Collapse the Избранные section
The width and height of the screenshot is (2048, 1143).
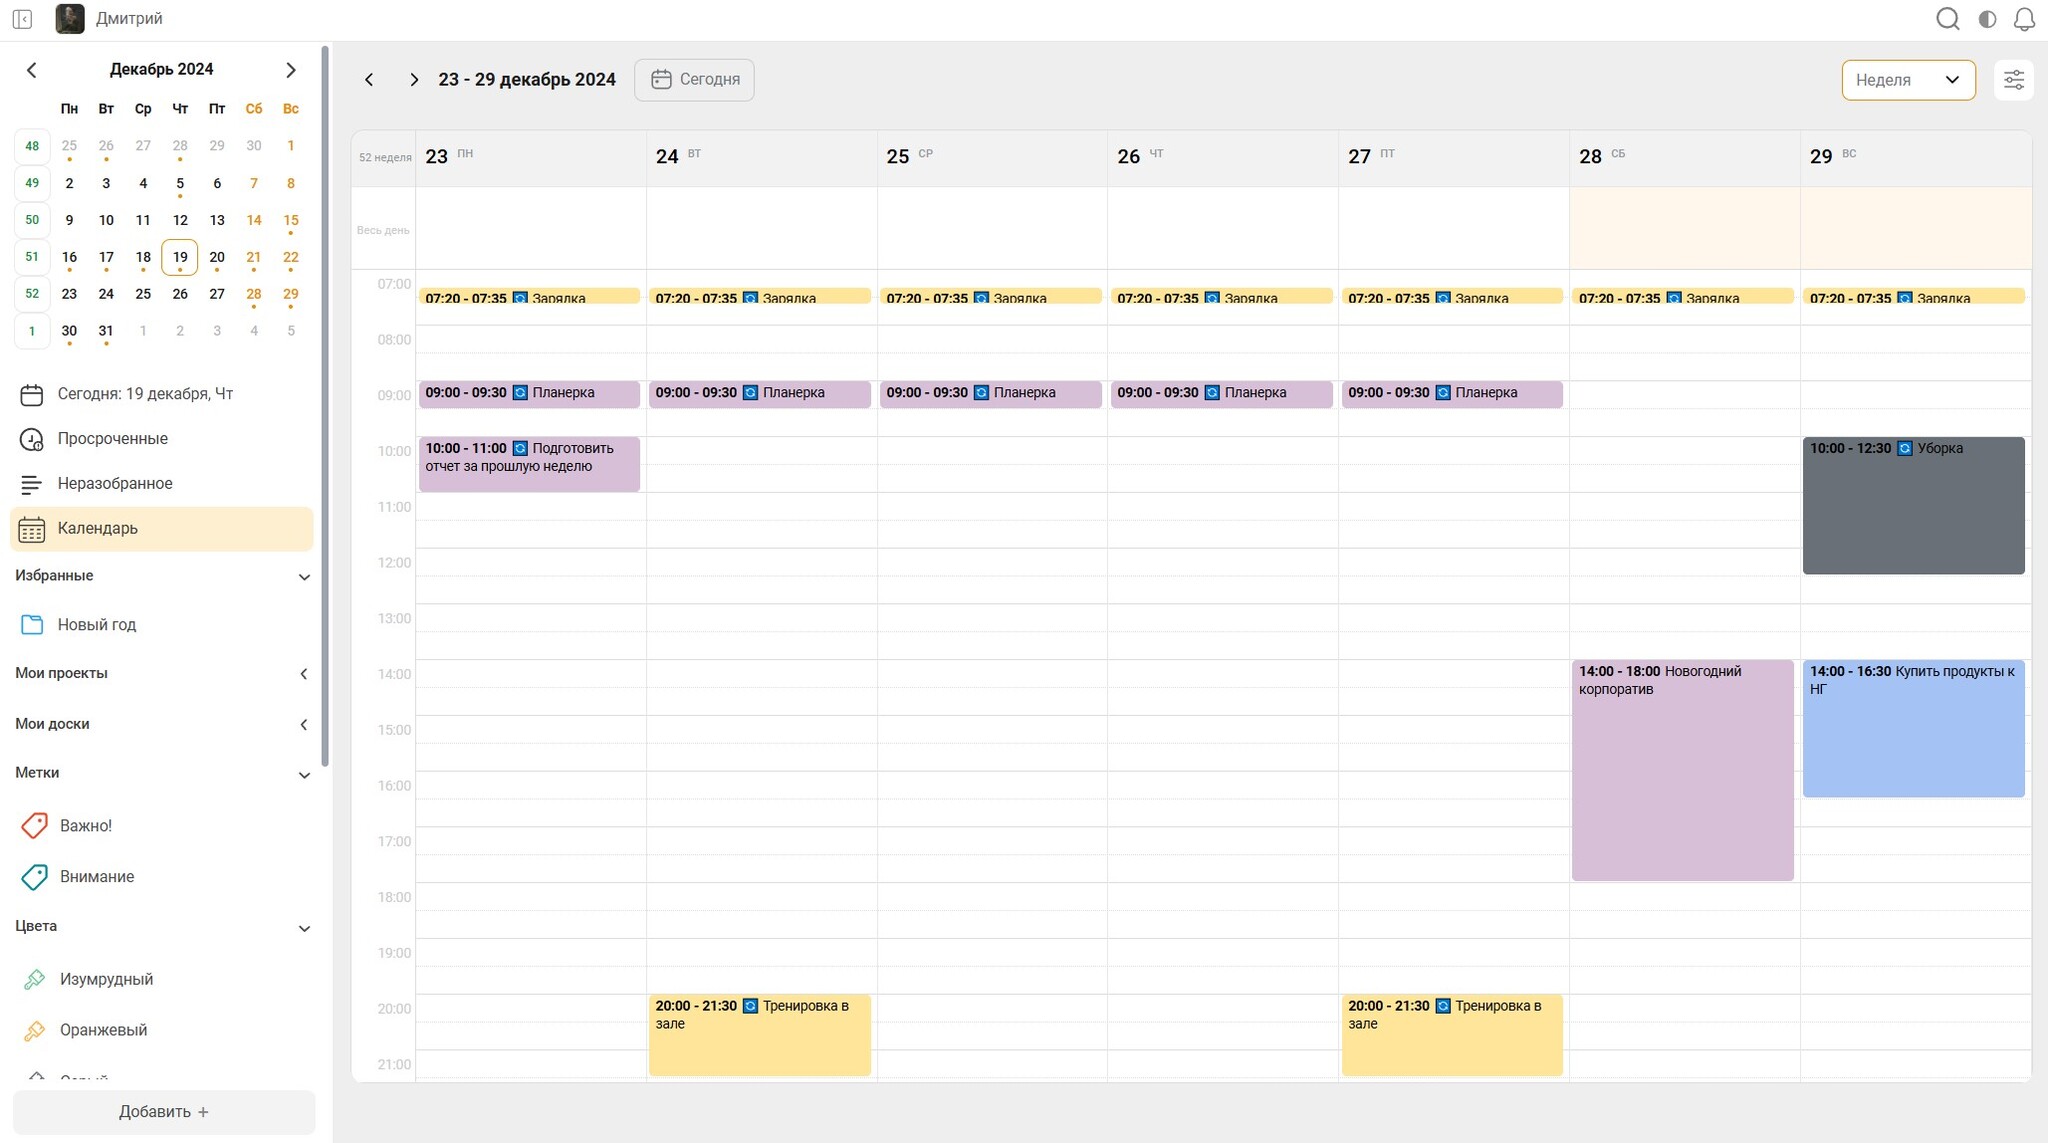point(304,577)
